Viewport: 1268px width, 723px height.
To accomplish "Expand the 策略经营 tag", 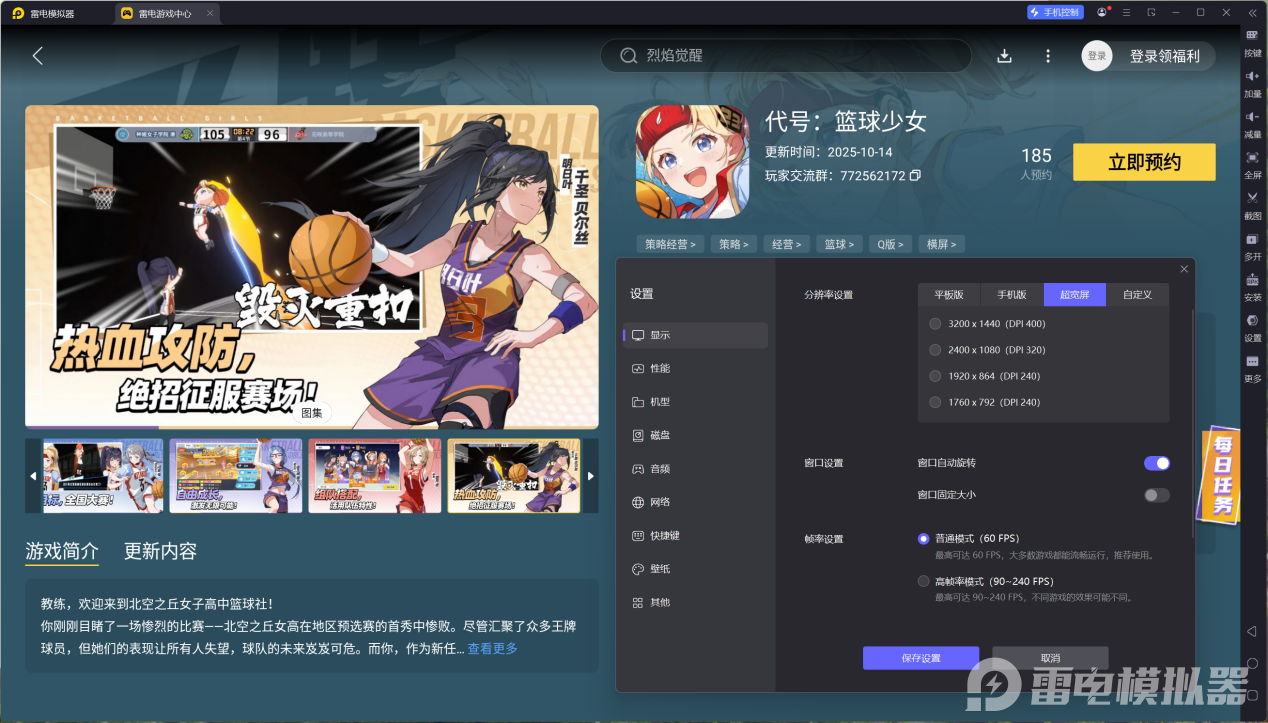I will [670, 244].
